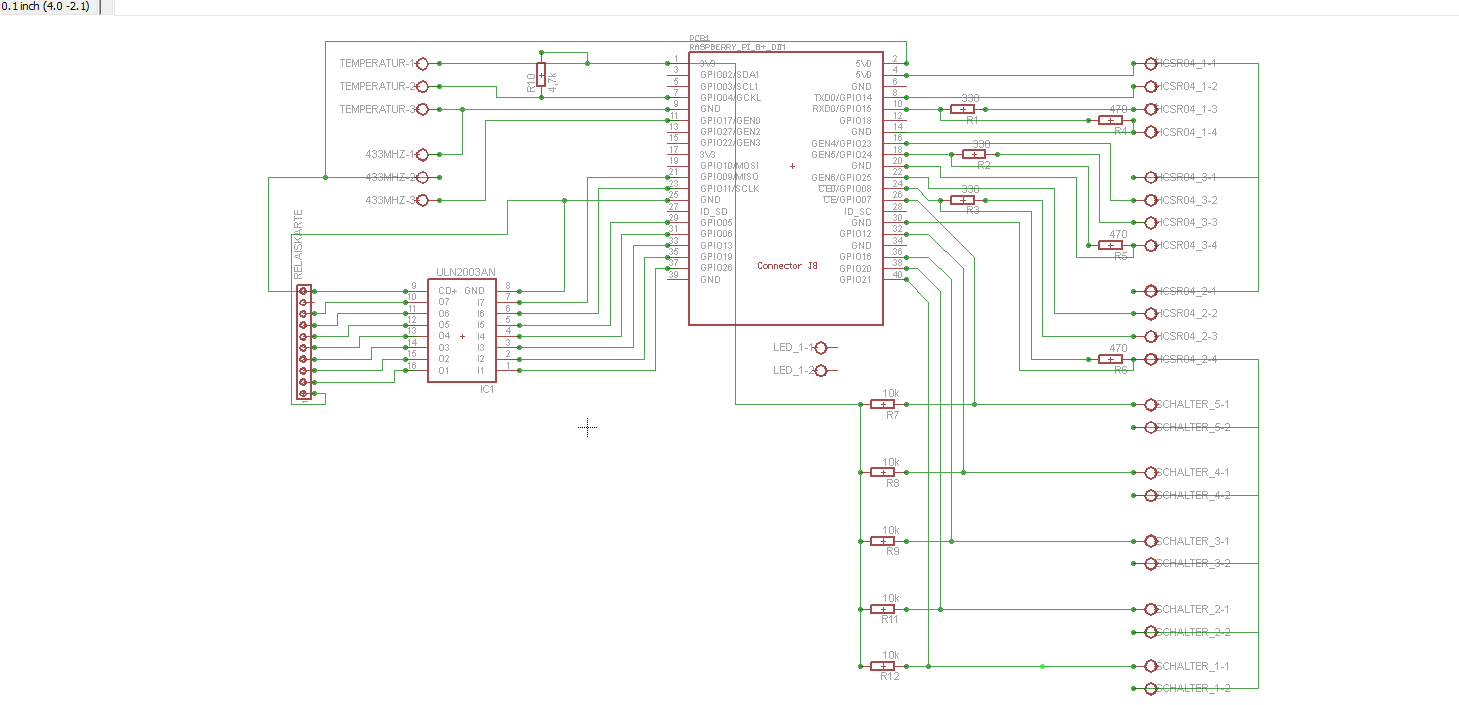Pick resistor R2 near GPIO24
The image size is (1459, 705).
(x=974, y=155)
